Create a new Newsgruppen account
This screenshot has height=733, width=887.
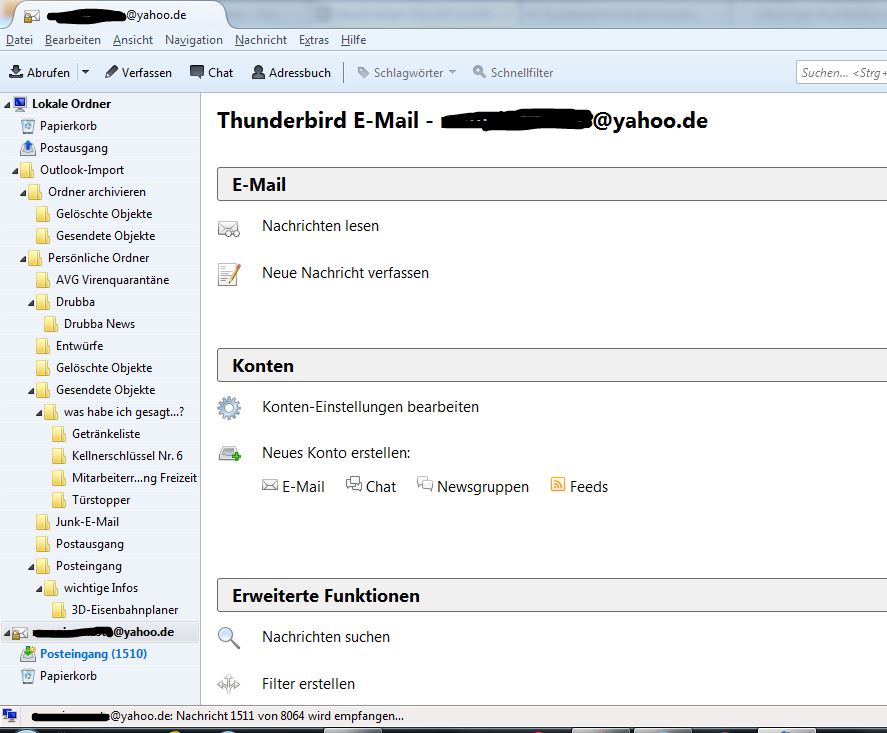473,486
